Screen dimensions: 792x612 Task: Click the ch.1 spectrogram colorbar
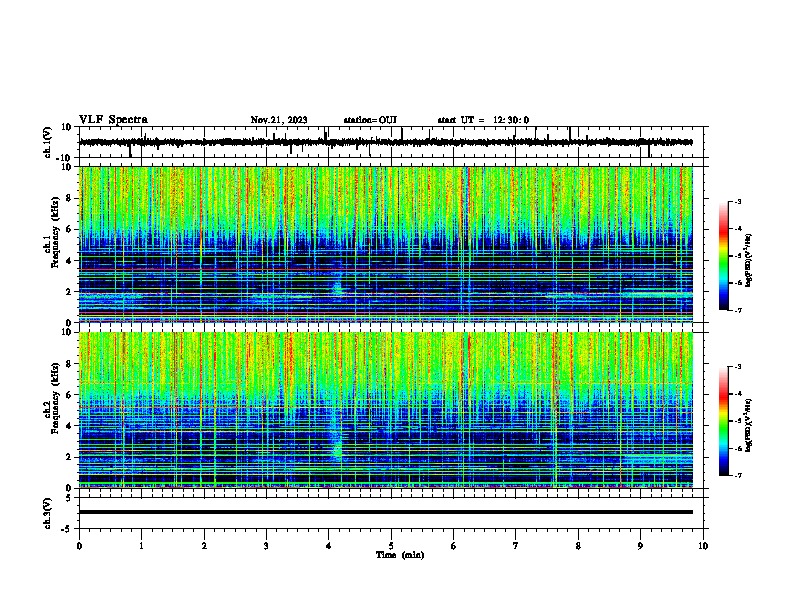coord(723,256)
